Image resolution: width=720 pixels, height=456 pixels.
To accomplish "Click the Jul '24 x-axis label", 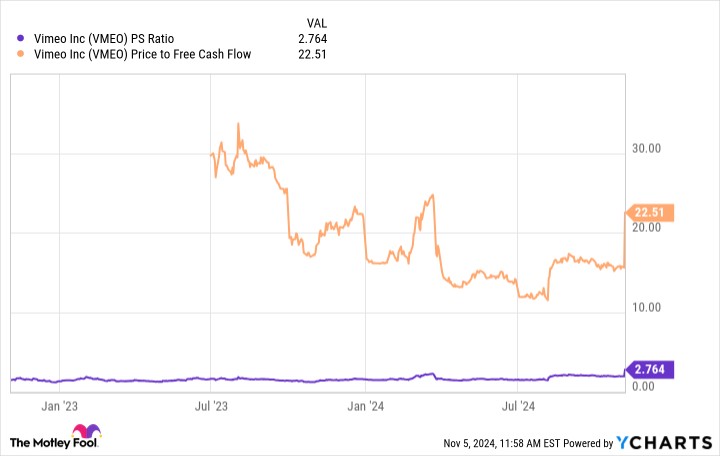I will point(517,406).
